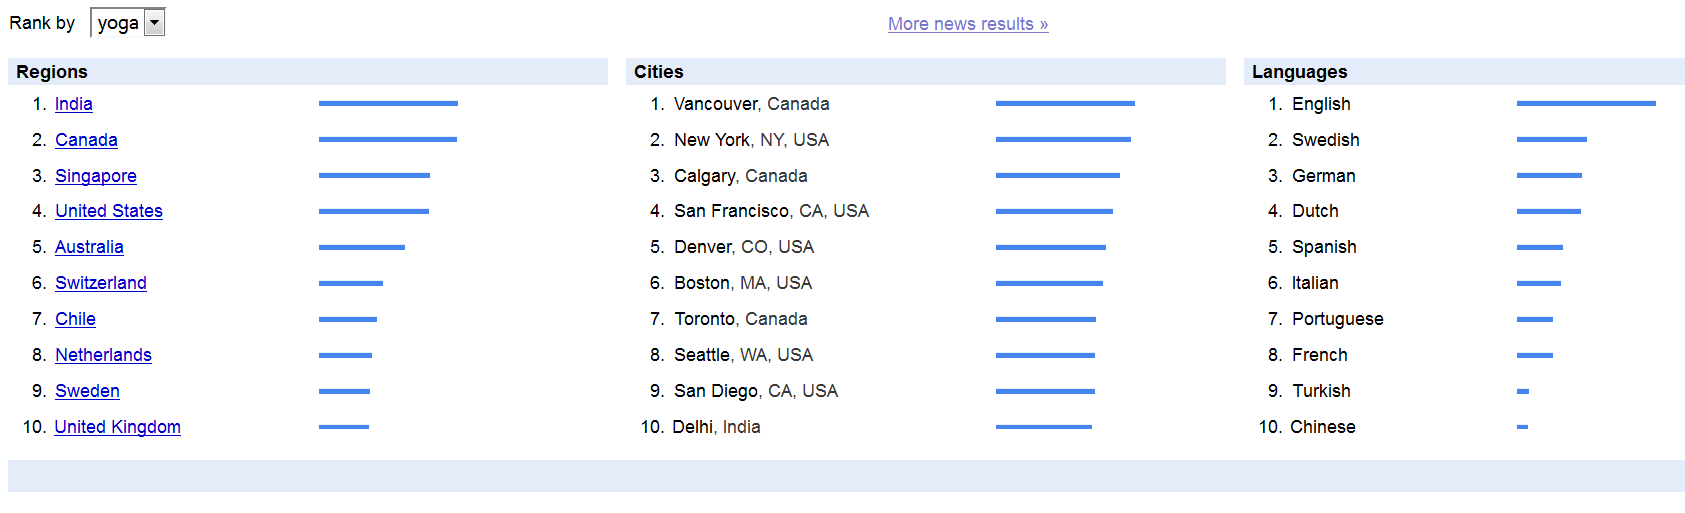Open the Australia region link
Screen dimensions: 1685x513
point(89,247)
